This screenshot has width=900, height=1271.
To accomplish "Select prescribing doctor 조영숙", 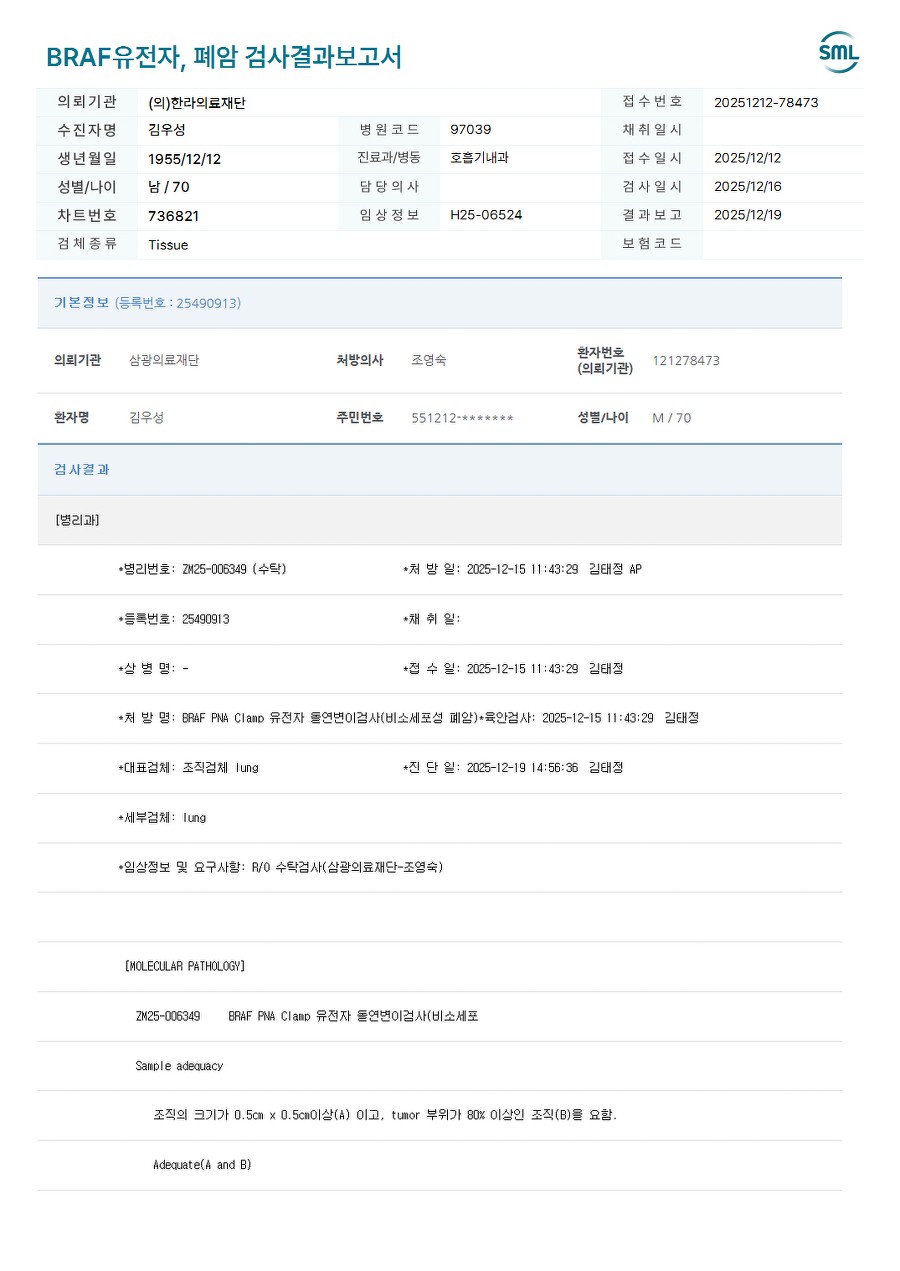I will click(429, 361).
